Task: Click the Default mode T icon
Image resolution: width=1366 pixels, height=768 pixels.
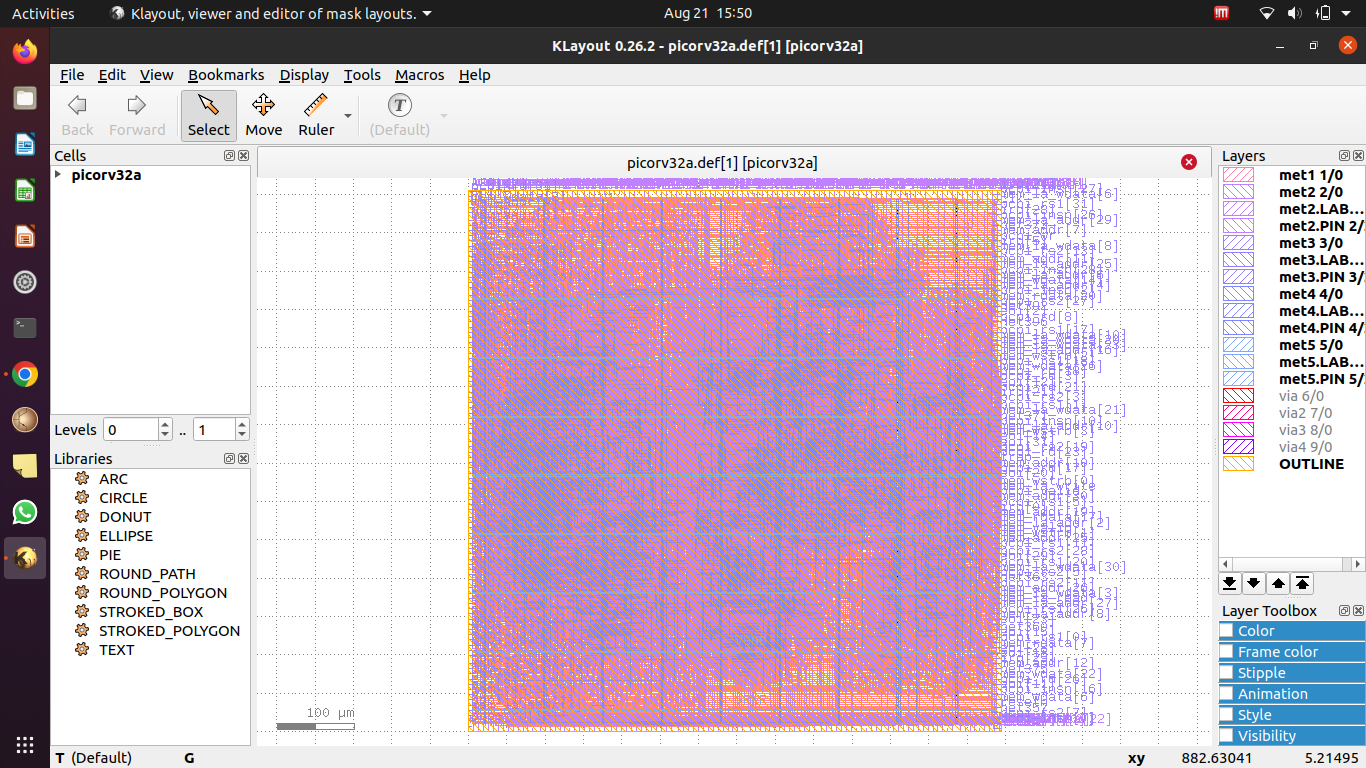Action: 399,104
